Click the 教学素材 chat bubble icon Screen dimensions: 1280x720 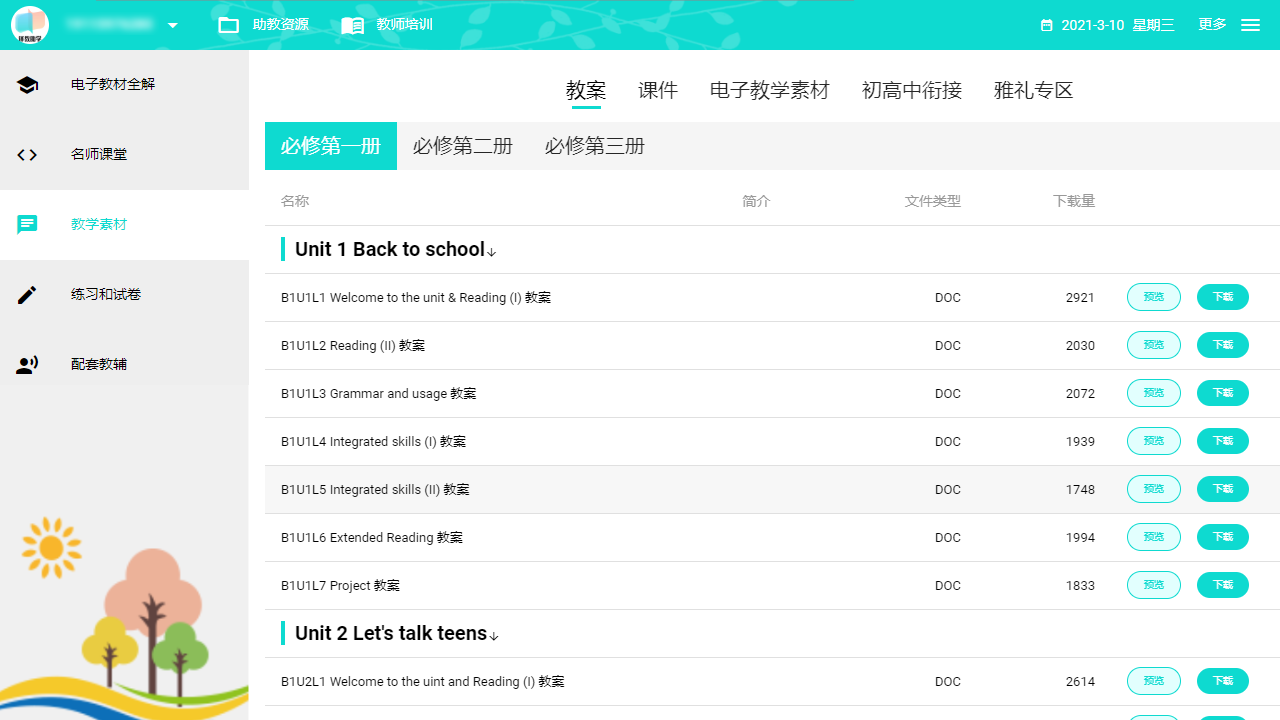(x=27, y=224)
